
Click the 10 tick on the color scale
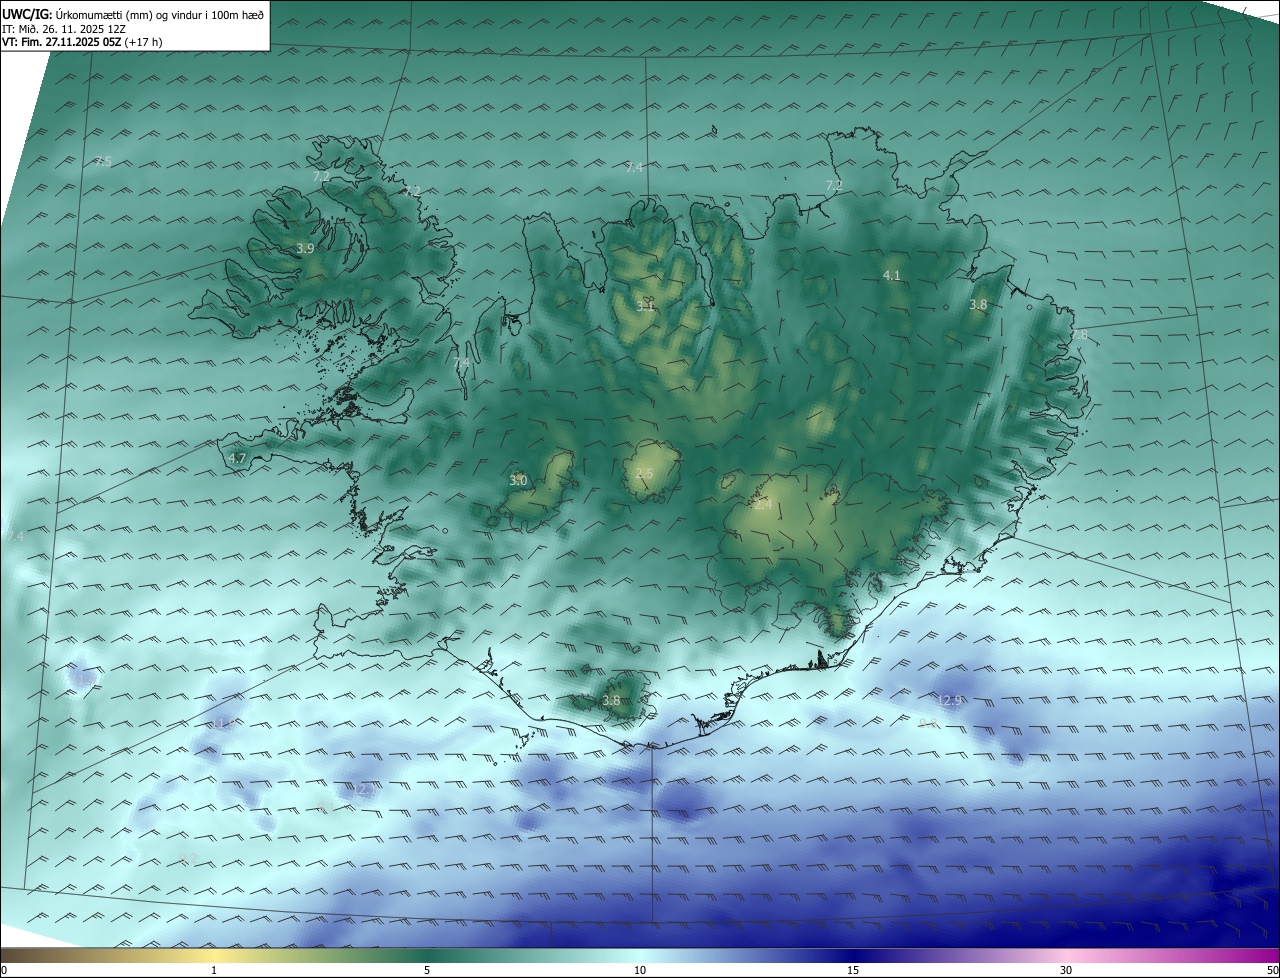click(640, 971)
